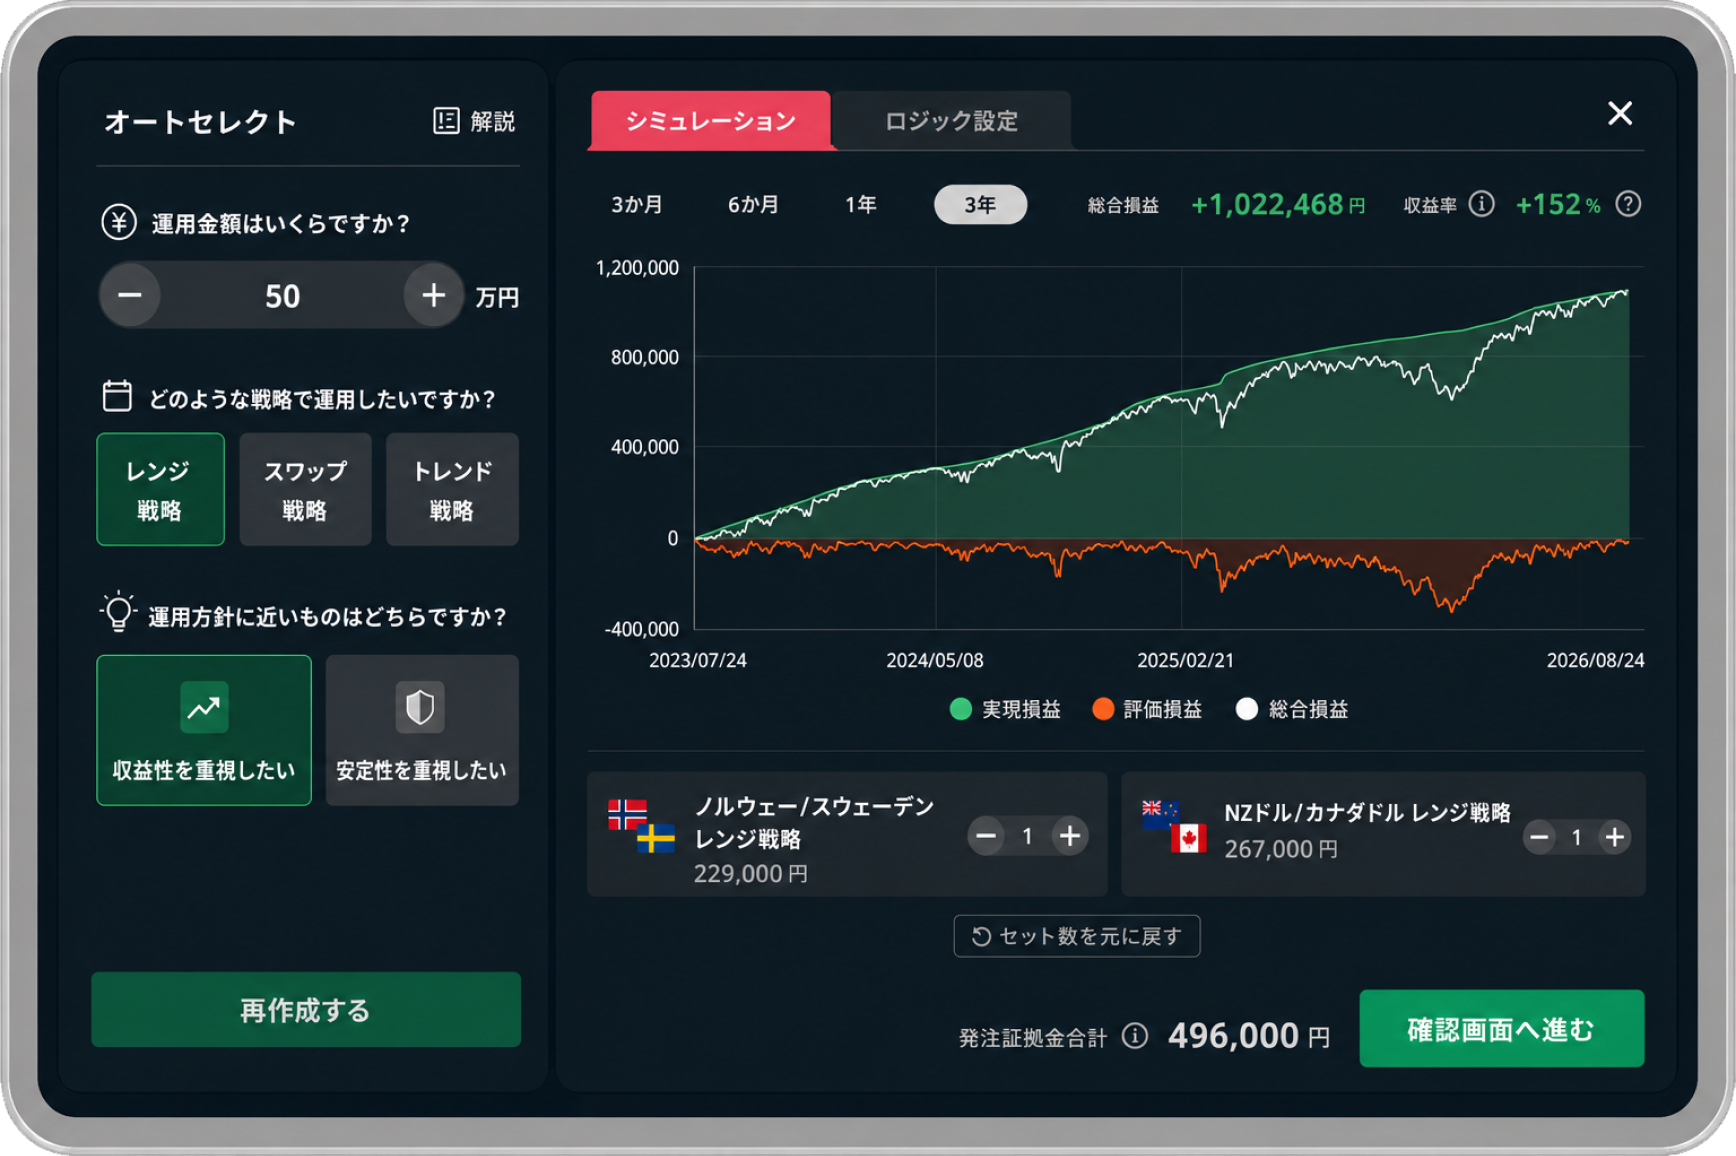The image size is (1736, 1156).
Task: Decrease investment amount with minus button
Action: pyautogui.click(x=130, y=295)
